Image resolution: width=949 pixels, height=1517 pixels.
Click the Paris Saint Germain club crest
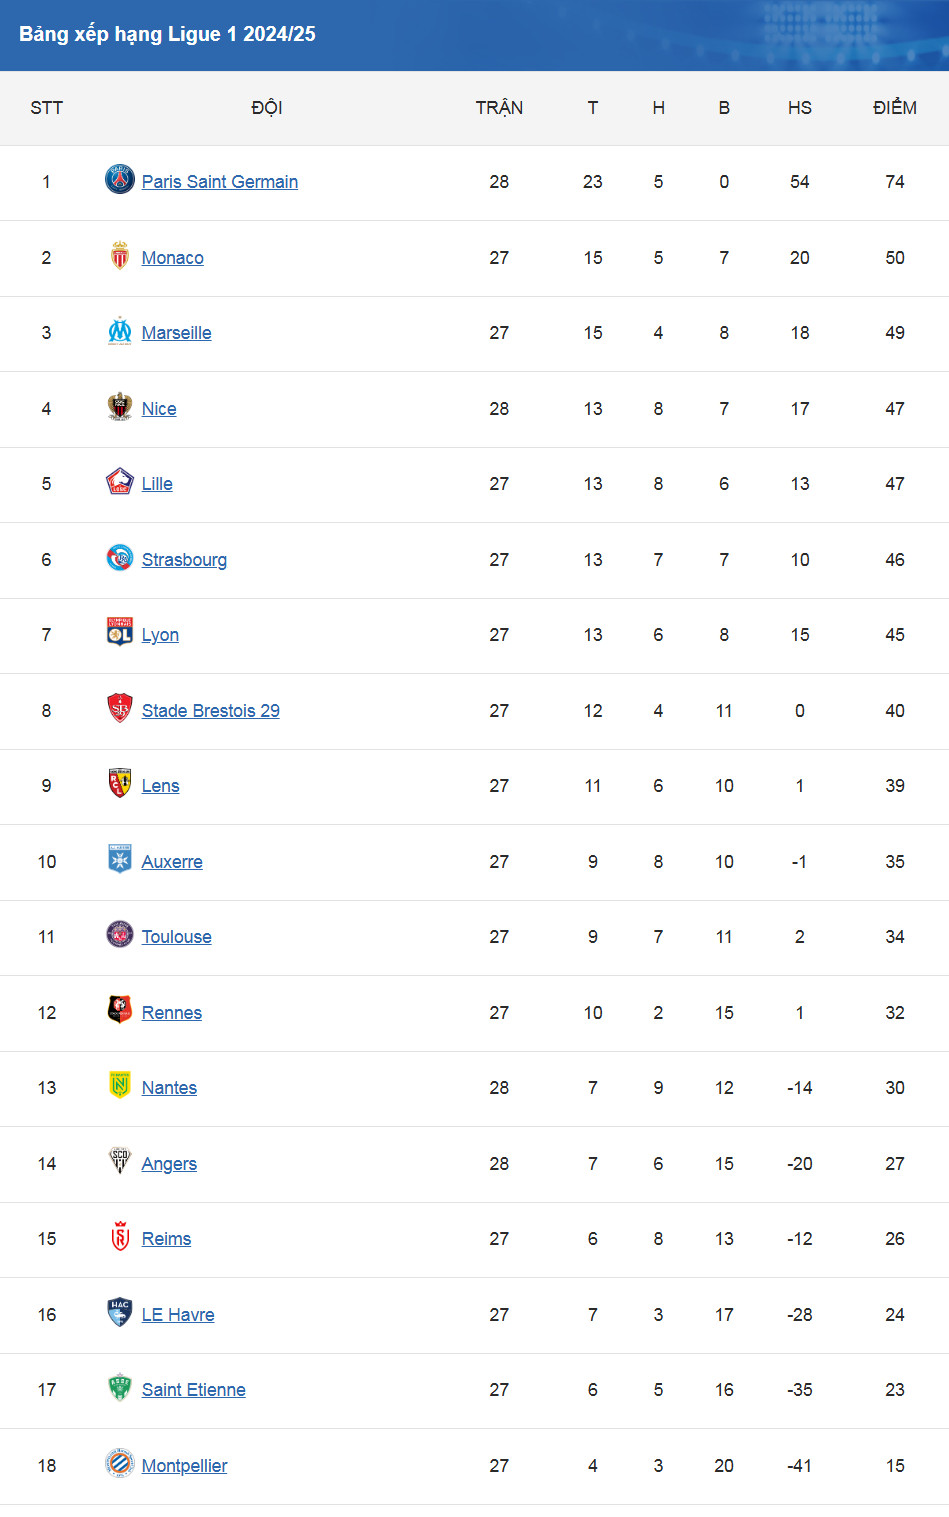[x=120, y=180]
